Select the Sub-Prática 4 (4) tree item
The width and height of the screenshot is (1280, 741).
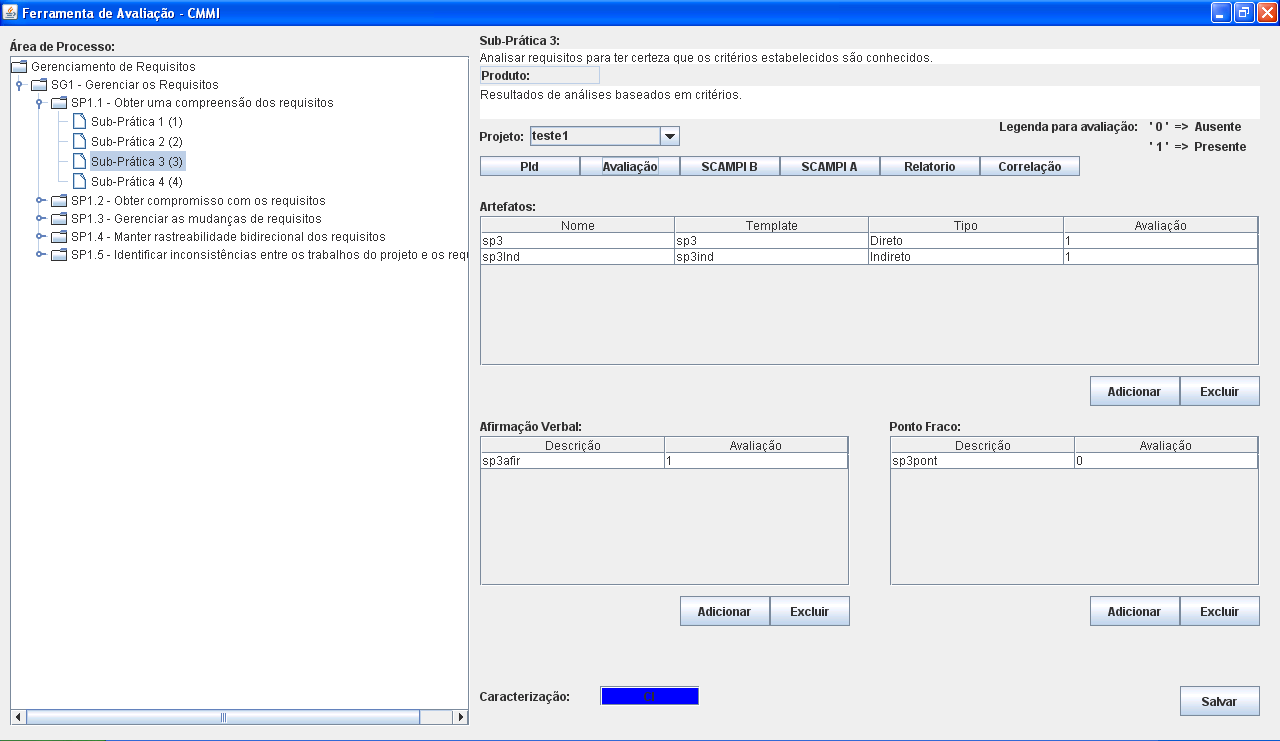point(137,182)
